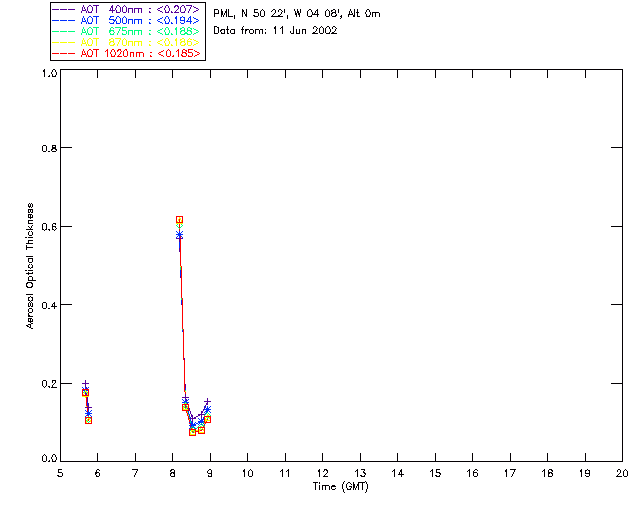Click the x-axis tick label 11
The width and height of the screenshot is (640, 512).
285,473
